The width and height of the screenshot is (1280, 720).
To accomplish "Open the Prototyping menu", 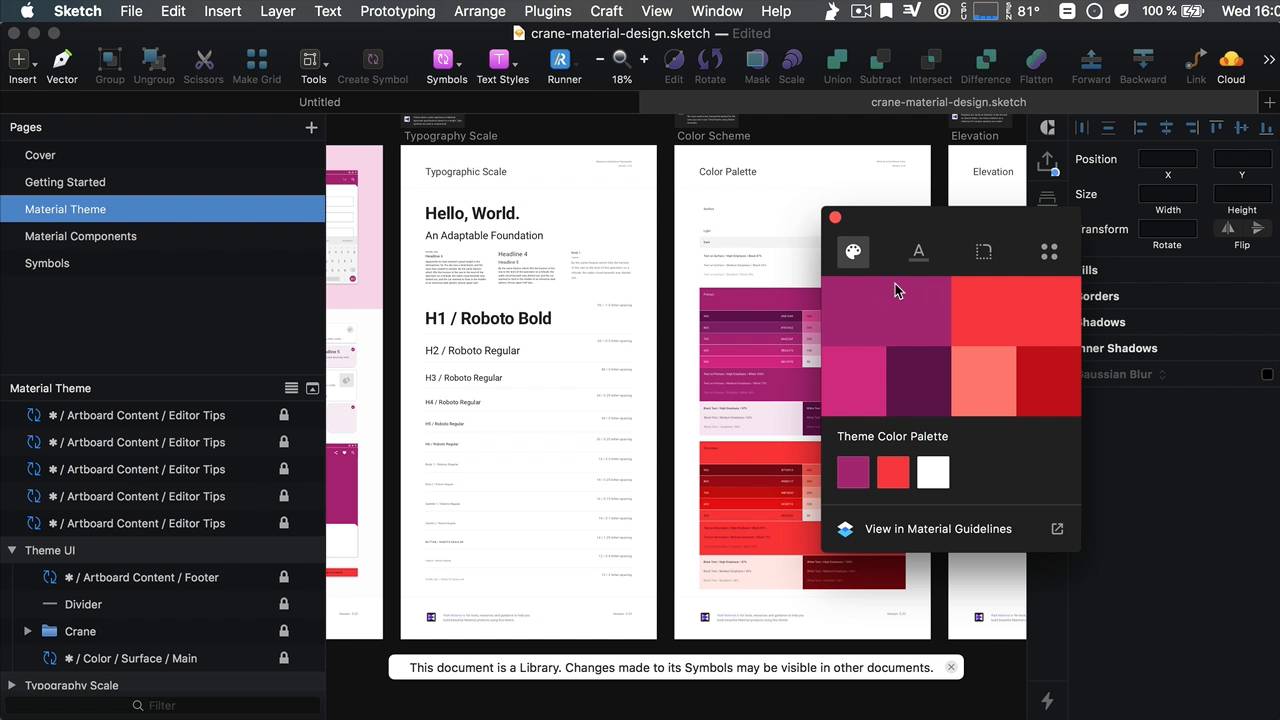I will 397,11.
